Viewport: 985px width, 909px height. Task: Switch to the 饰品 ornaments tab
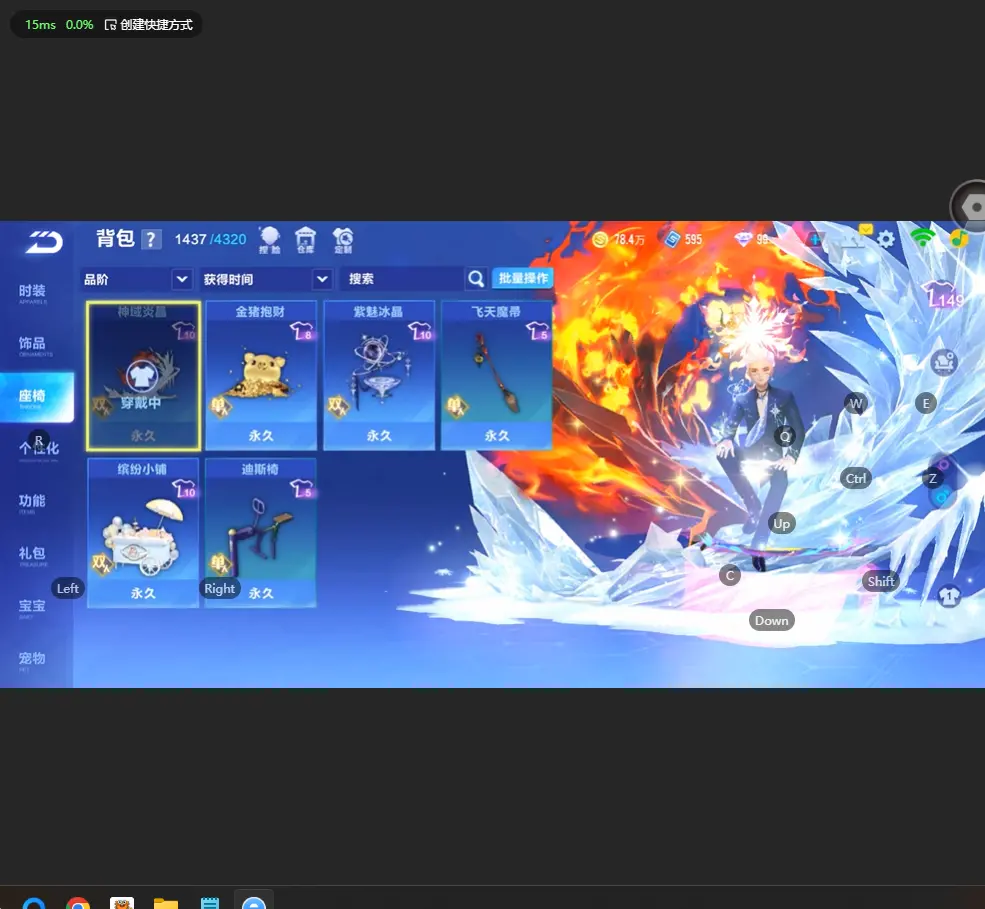coord(33,346)
